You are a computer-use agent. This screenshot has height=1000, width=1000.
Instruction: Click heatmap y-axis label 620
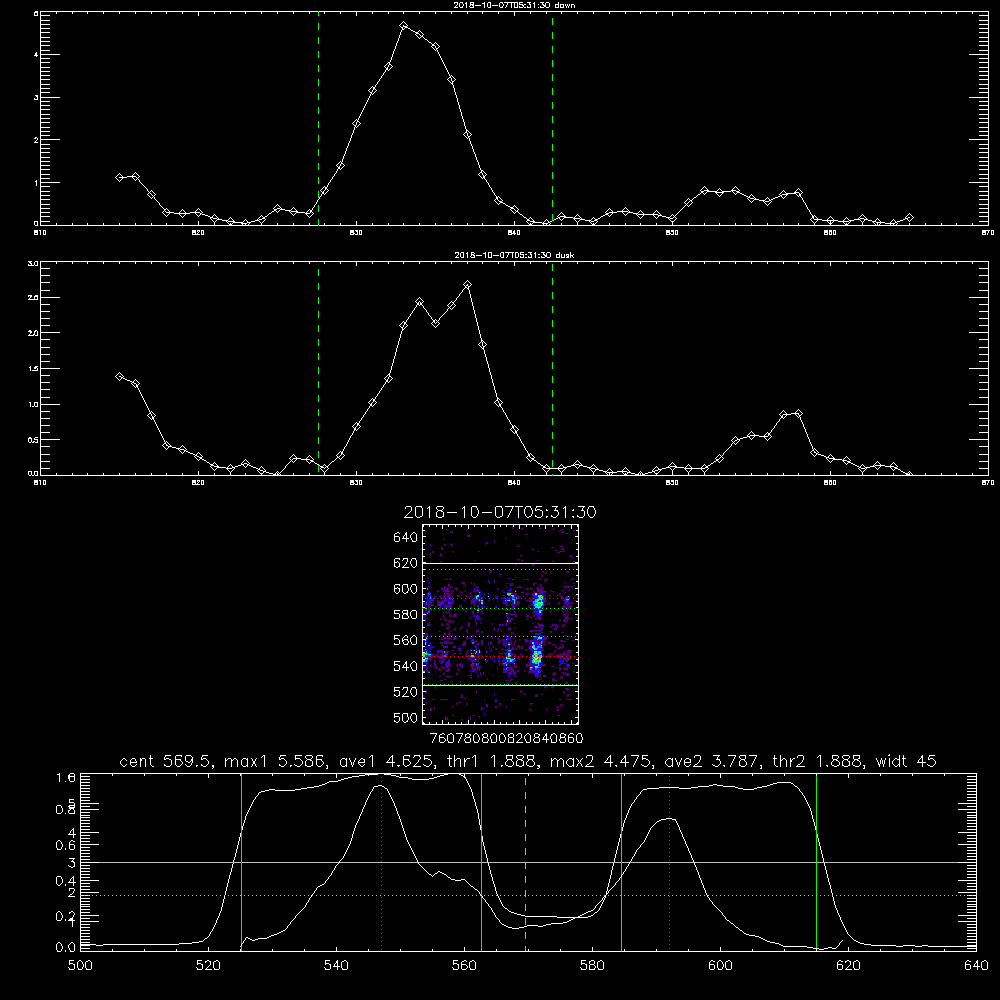pos(406,563)
